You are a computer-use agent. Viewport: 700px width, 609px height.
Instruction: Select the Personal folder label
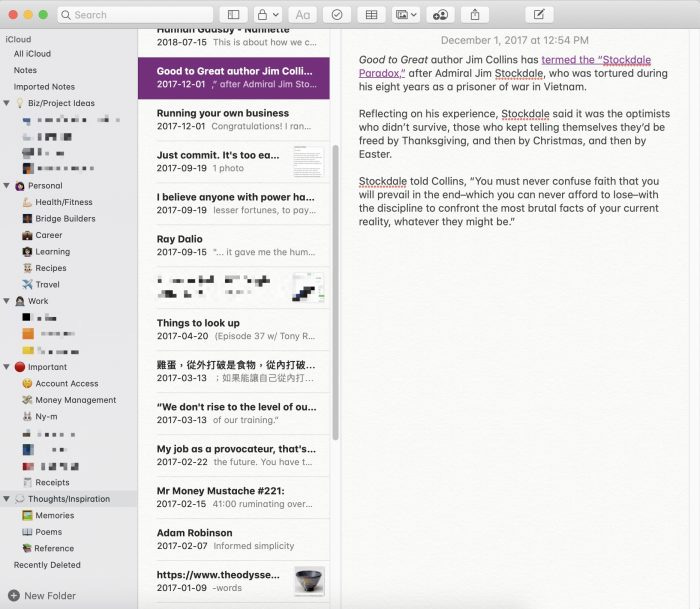[x=45, y=185]
